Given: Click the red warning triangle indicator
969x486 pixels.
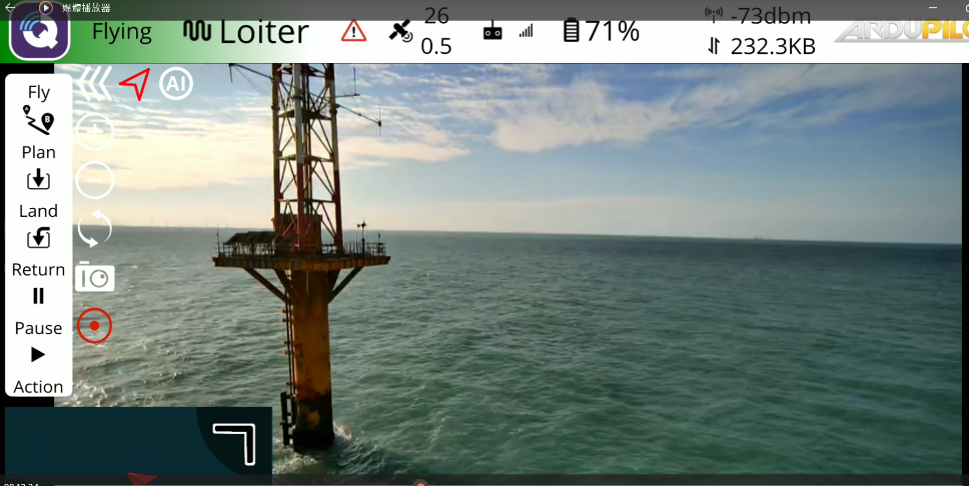Looking at the screenshot, I should pos(353,31).
